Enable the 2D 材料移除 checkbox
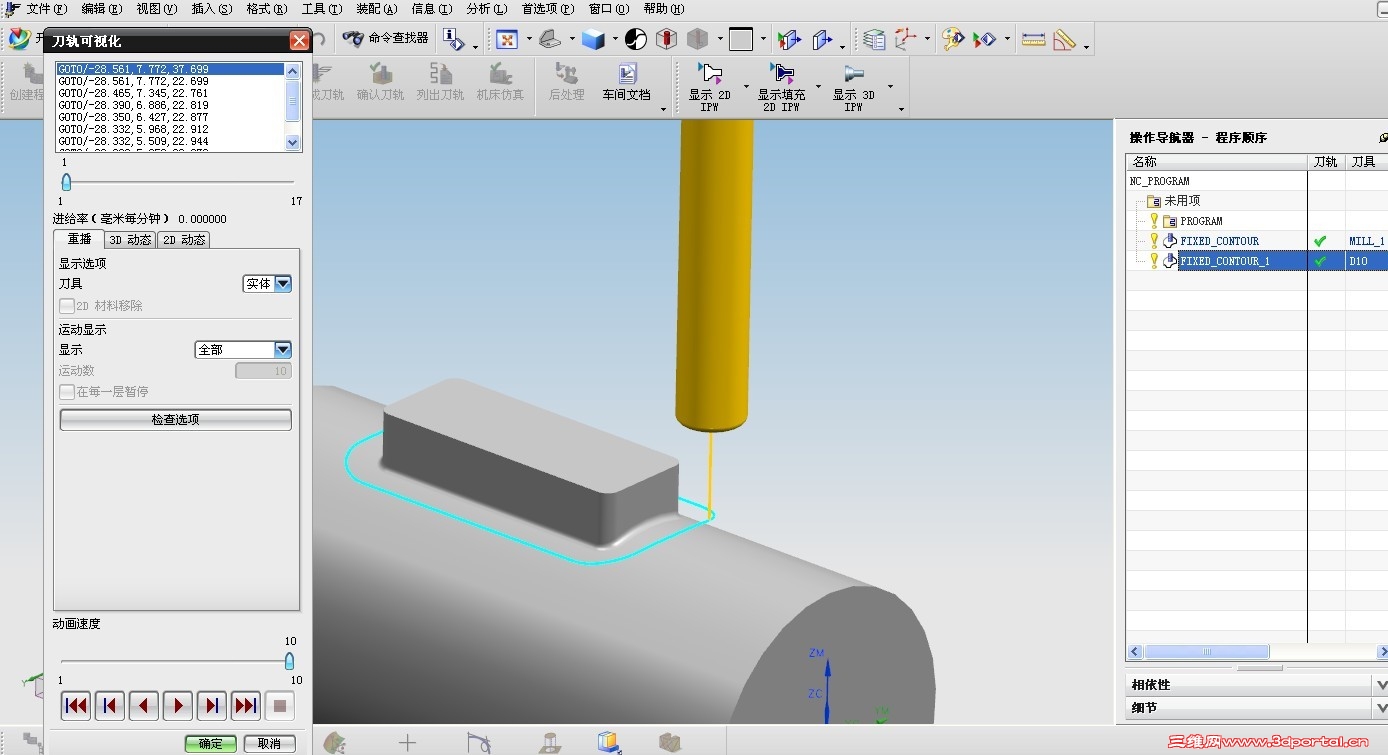This screenshot has height=755, width=1388. 67,306
